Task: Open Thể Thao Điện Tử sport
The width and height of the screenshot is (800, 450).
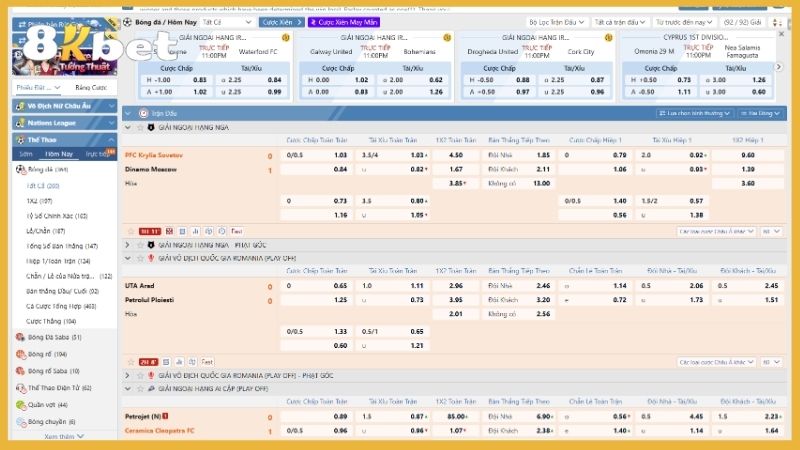Action: [x=60, y=388]
